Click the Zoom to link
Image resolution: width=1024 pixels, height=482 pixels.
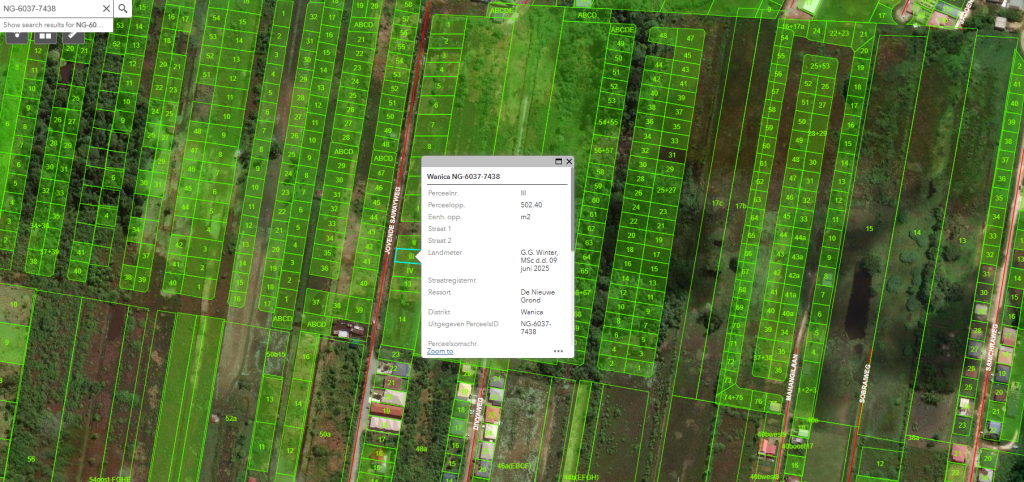[440, 351]
